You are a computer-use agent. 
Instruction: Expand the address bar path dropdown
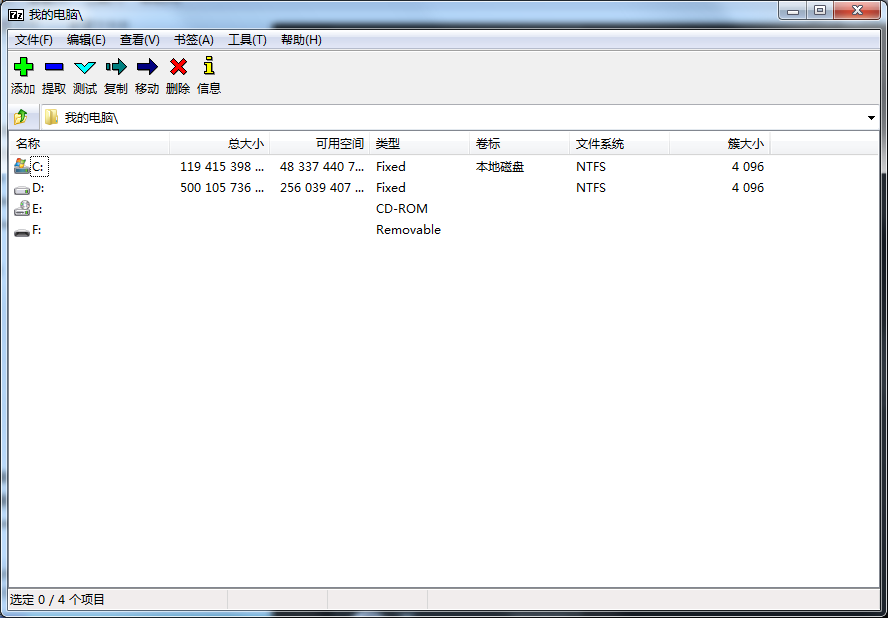871,118
